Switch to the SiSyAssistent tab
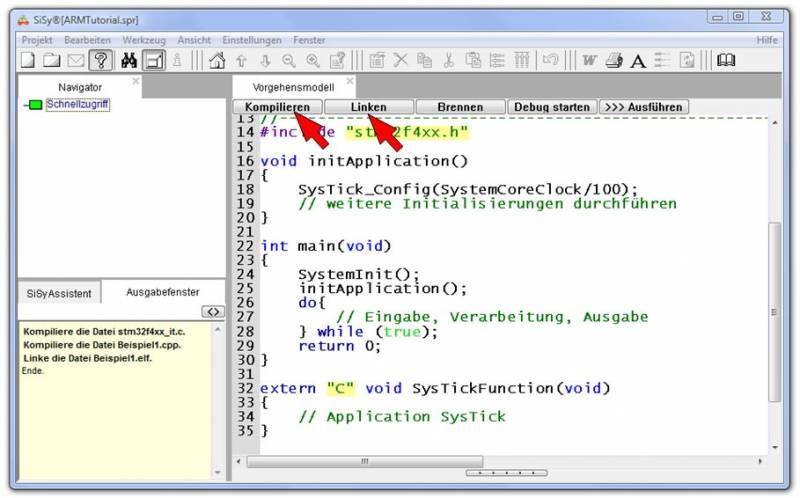Viewport: 800px width, 498px height. tap(58, 294)
